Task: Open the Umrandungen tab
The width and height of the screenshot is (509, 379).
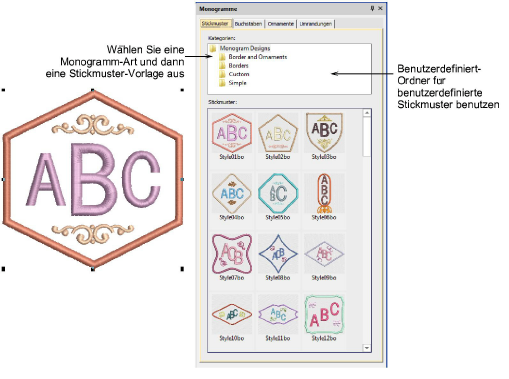Action: pos(315,24)
